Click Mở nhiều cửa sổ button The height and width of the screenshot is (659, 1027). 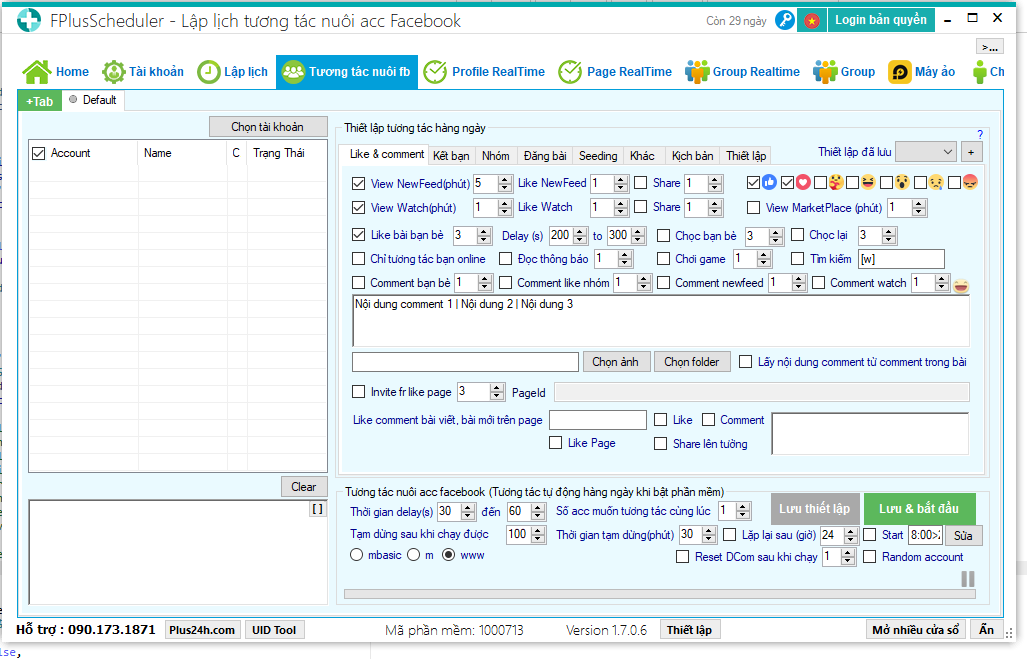[x=916, y=630]
